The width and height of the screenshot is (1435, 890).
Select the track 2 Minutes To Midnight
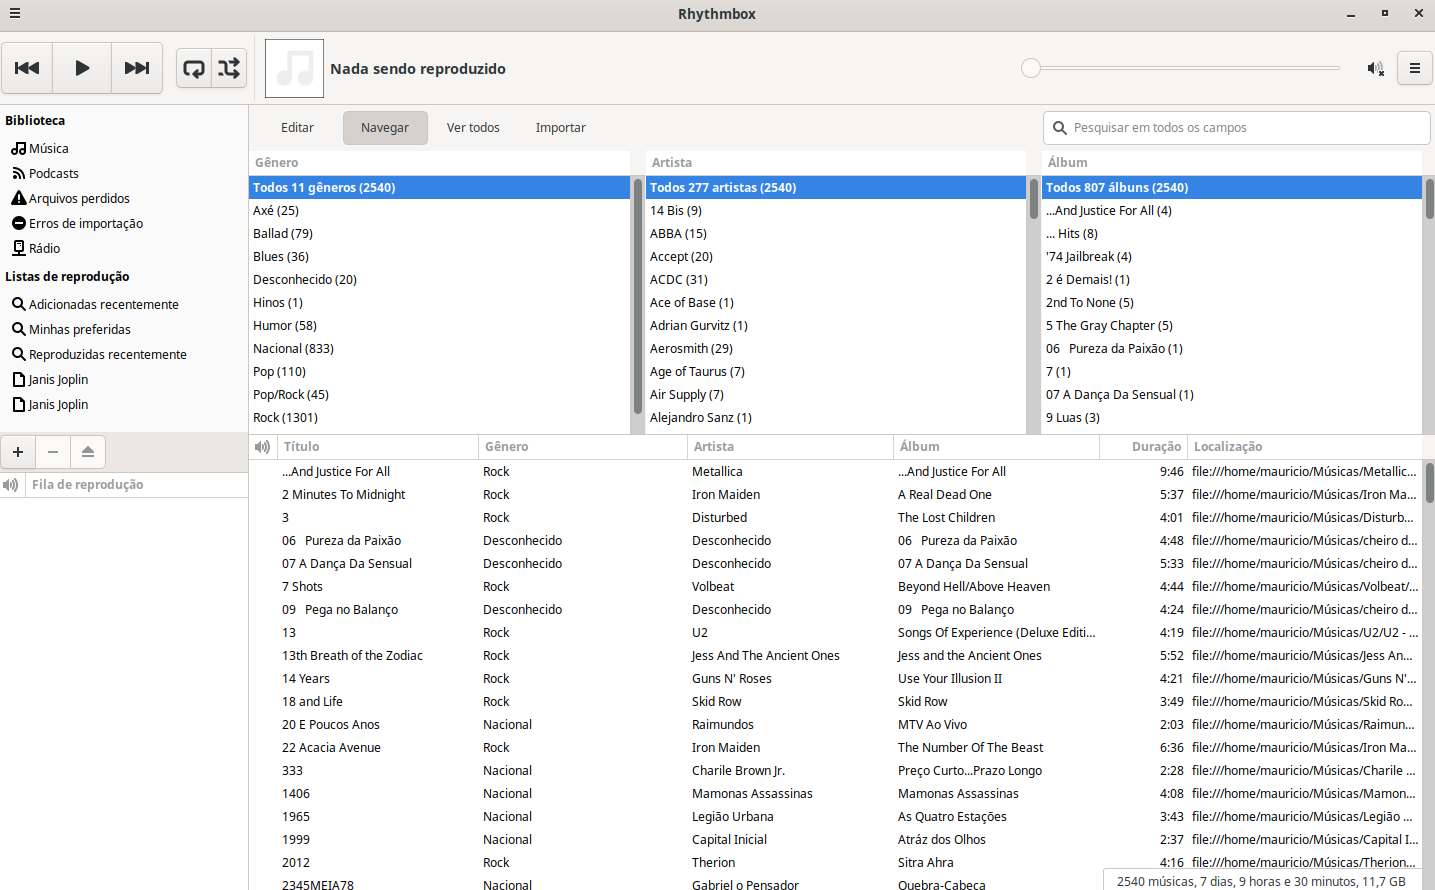click(x=835, y=494)
